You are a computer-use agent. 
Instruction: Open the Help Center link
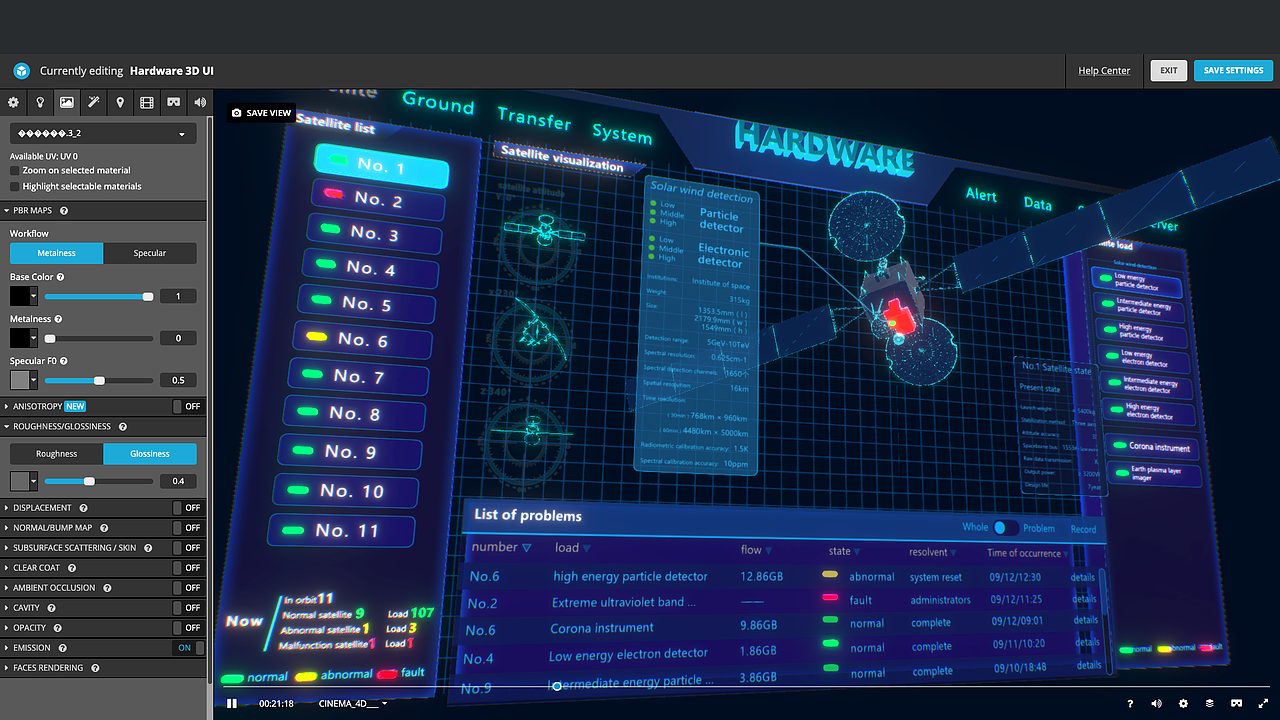[x=1104, y=71]
